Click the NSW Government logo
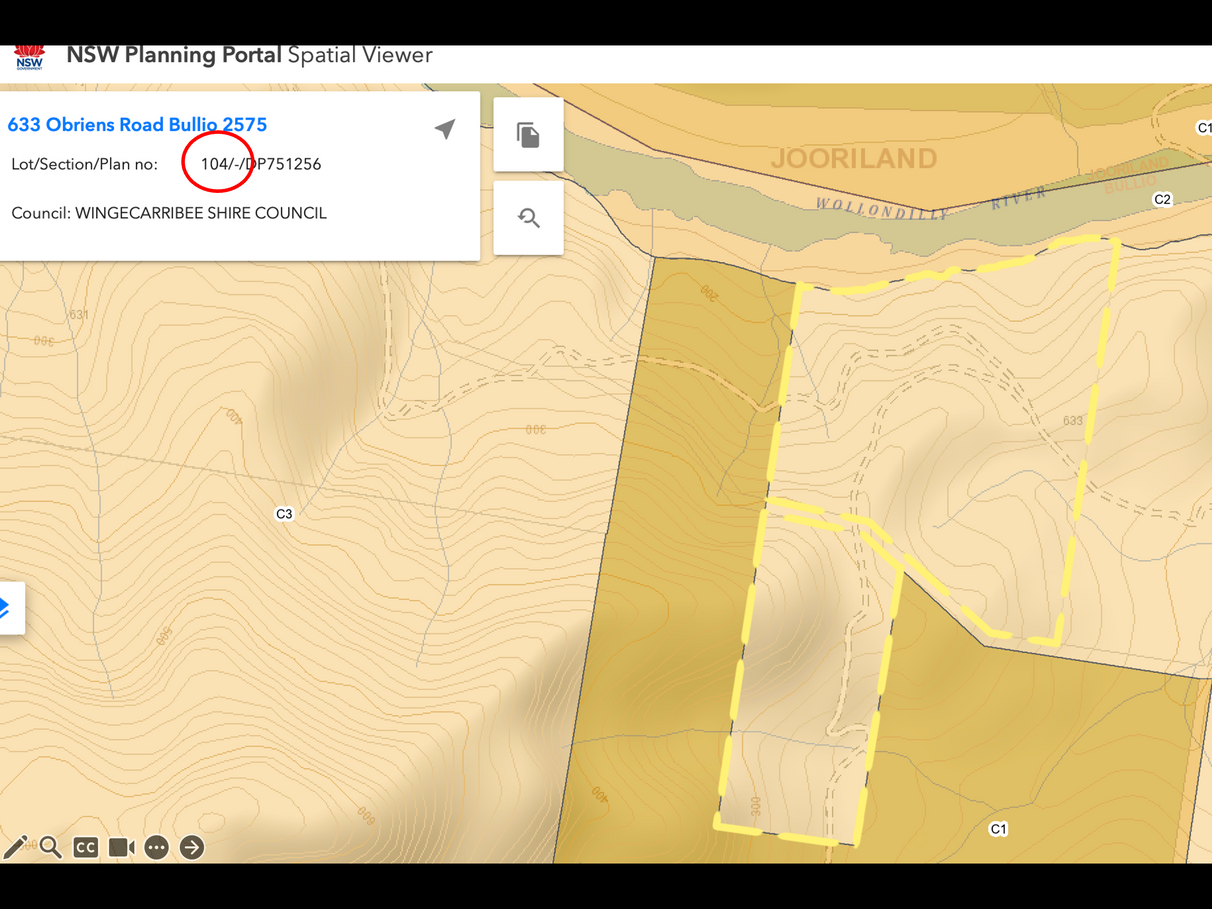The width and height of the screenshot is (1212, 909). 29,56
